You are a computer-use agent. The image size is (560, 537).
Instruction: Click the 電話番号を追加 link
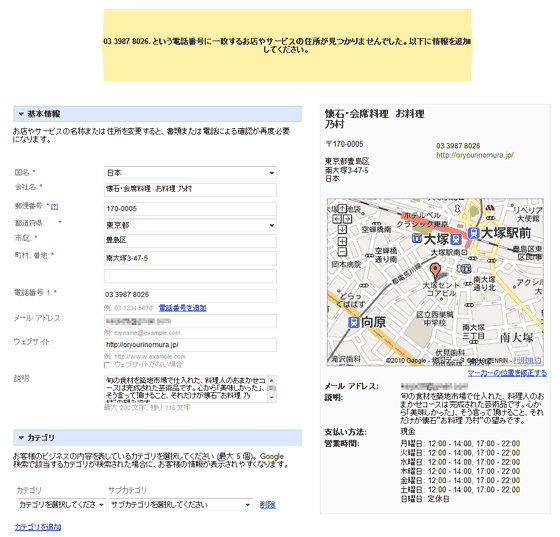182,308
